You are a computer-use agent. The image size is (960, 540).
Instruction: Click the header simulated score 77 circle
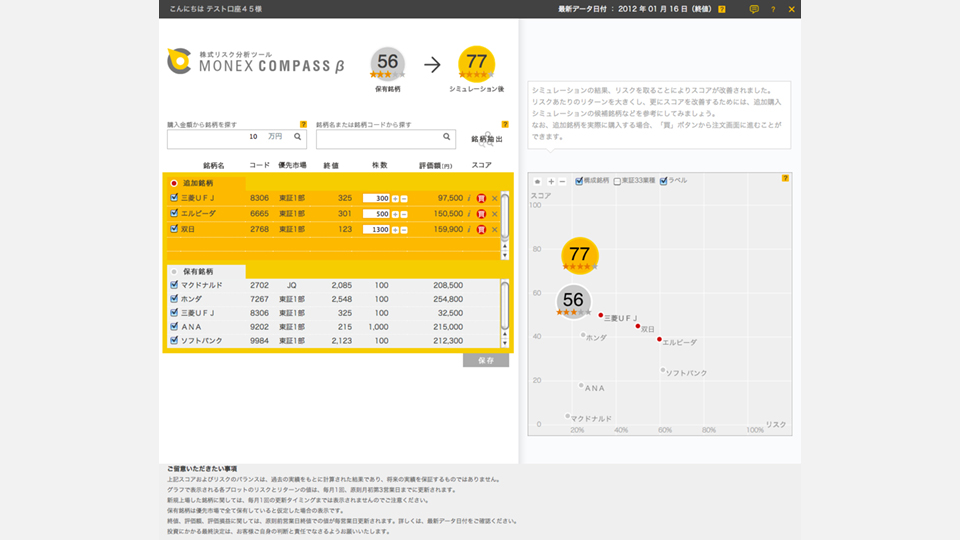click(476, 64)
